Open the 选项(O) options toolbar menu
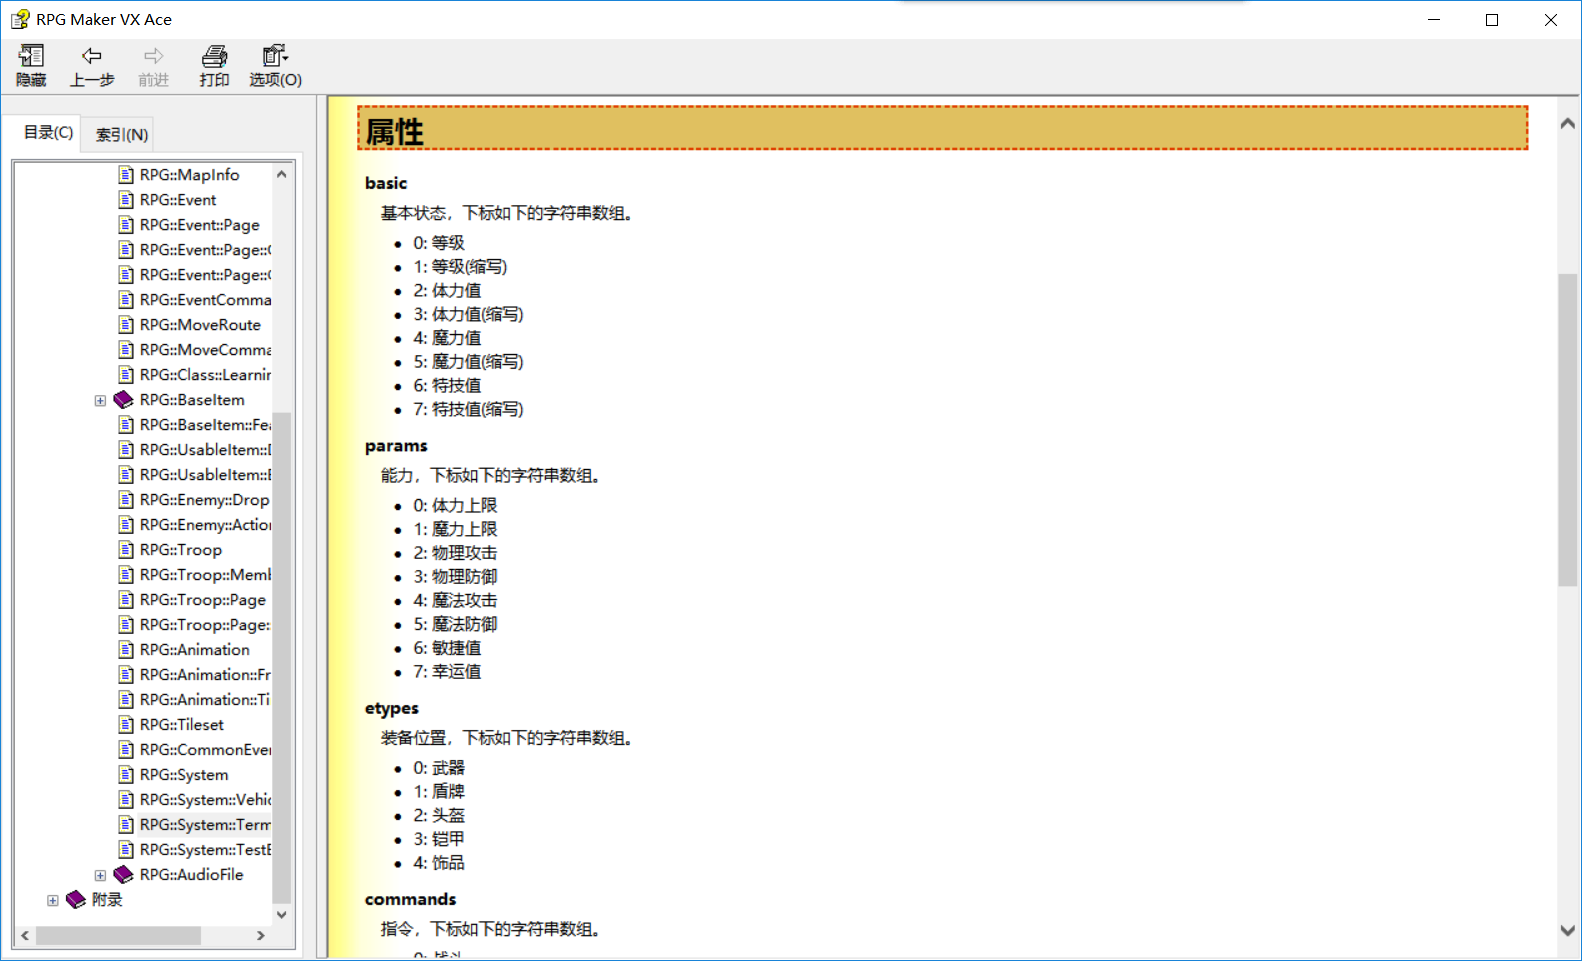Viewport: 1582px width, 961px height. point(275,66)
